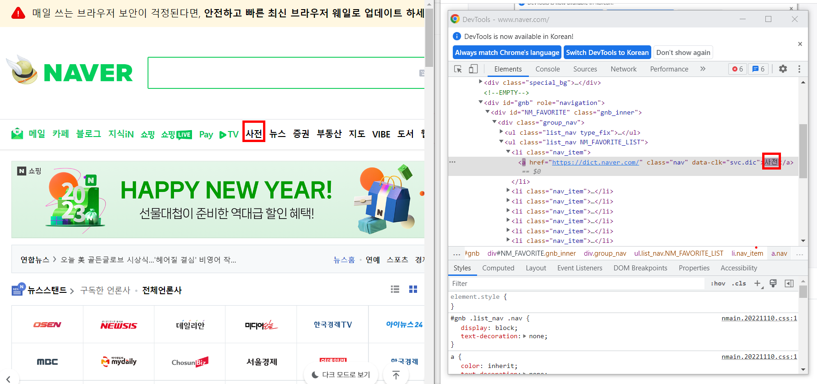The height and width of the screenshot is (384, 817).
Task: Click the blue issues count badge
Action: pyautogui.click(x=758, y=69)
